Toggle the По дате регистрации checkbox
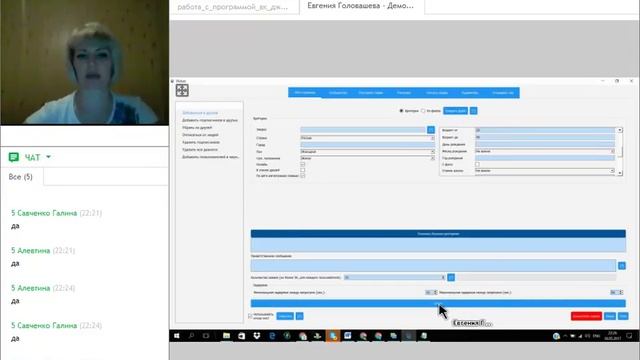The width and height of the screenshot is (640, 360). (302, 176)
